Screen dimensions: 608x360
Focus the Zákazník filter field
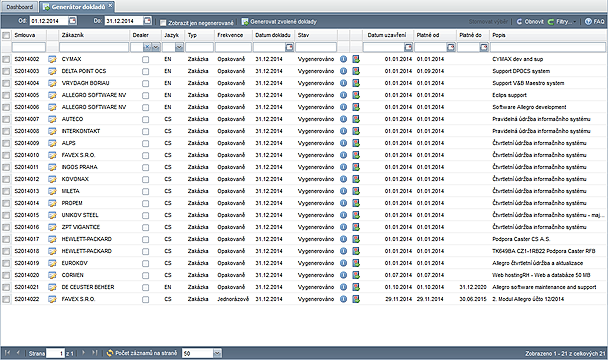[x=94, y=47]
